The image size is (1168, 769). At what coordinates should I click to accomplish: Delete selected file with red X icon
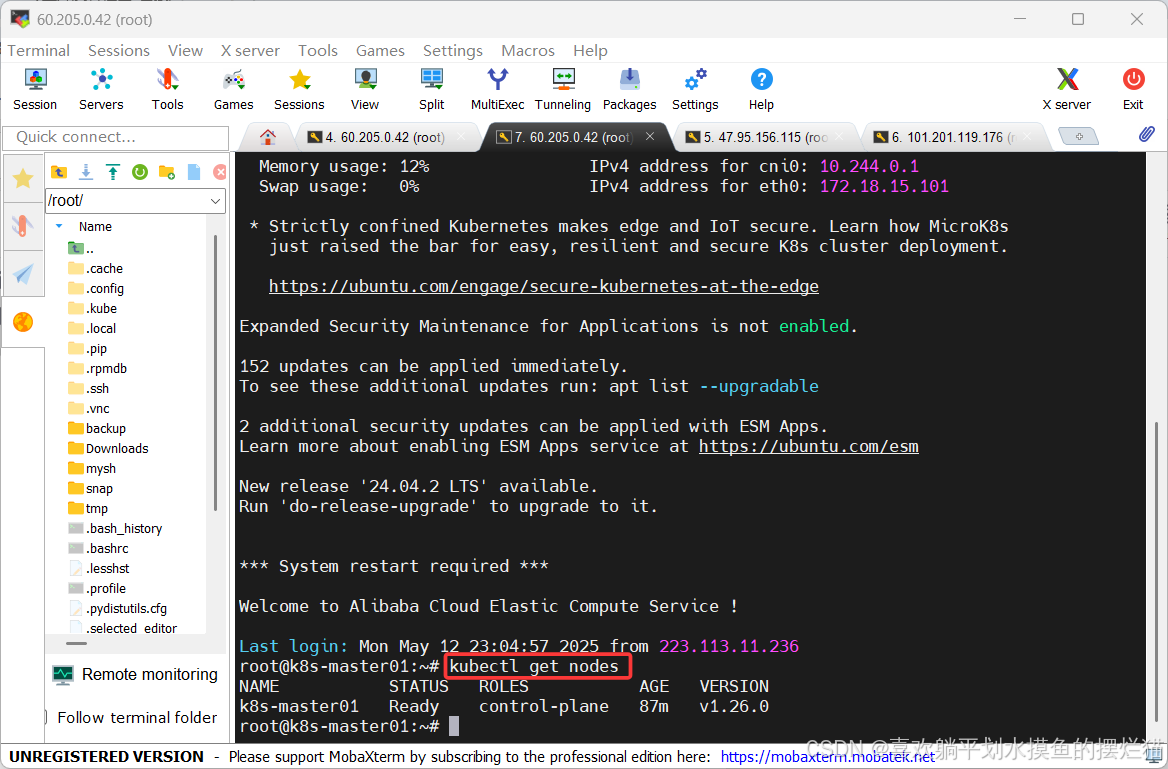[220, 172]
